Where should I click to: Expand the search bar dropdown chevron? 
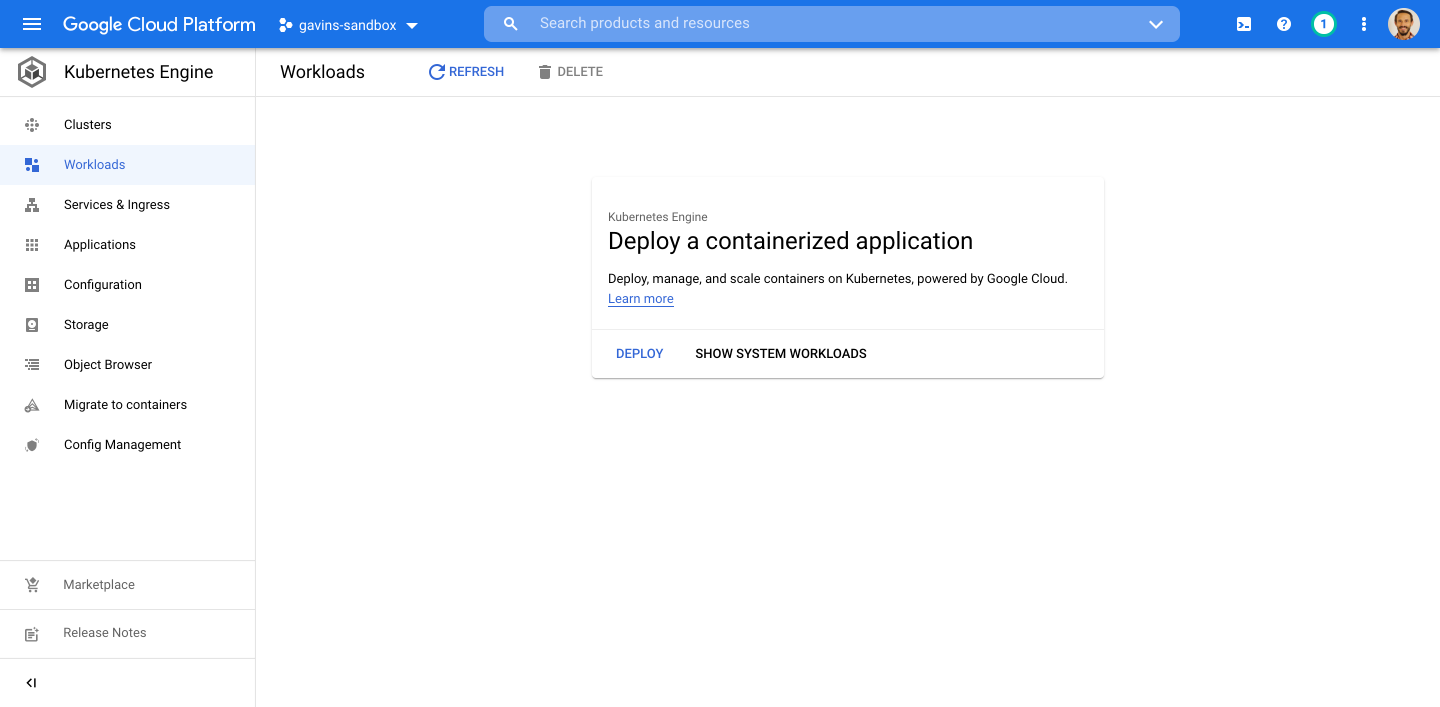1156,24
